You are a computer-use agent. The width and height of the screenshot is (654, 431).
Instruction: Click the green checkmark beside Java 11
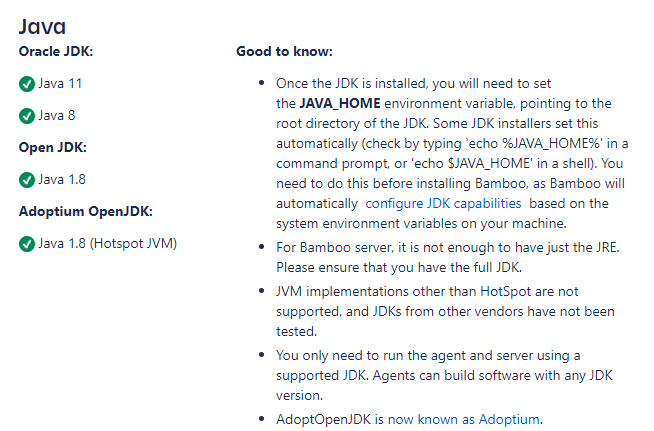point(27,83)
